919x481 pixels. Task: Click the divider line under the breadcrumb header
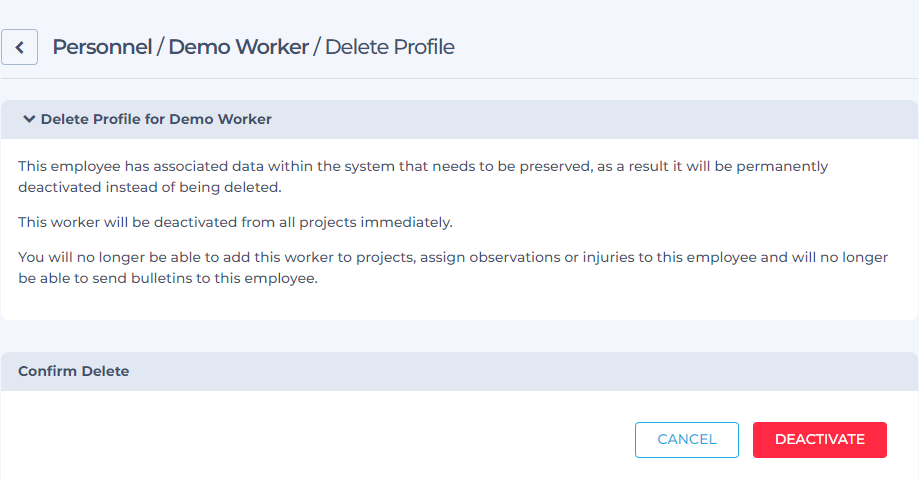(x=459, y=79)
